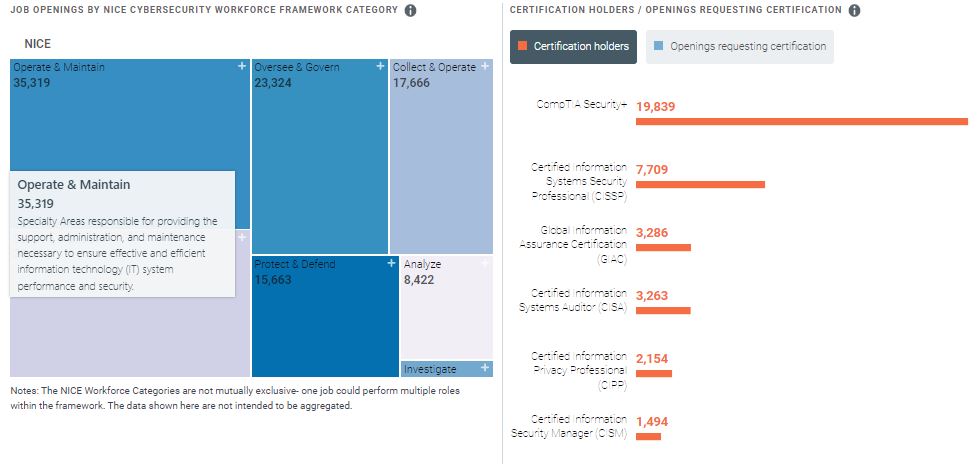Screen dimensions: 977x464
Task: Open the info icon beside Certification Holders heading
Action: click(854, 10)
